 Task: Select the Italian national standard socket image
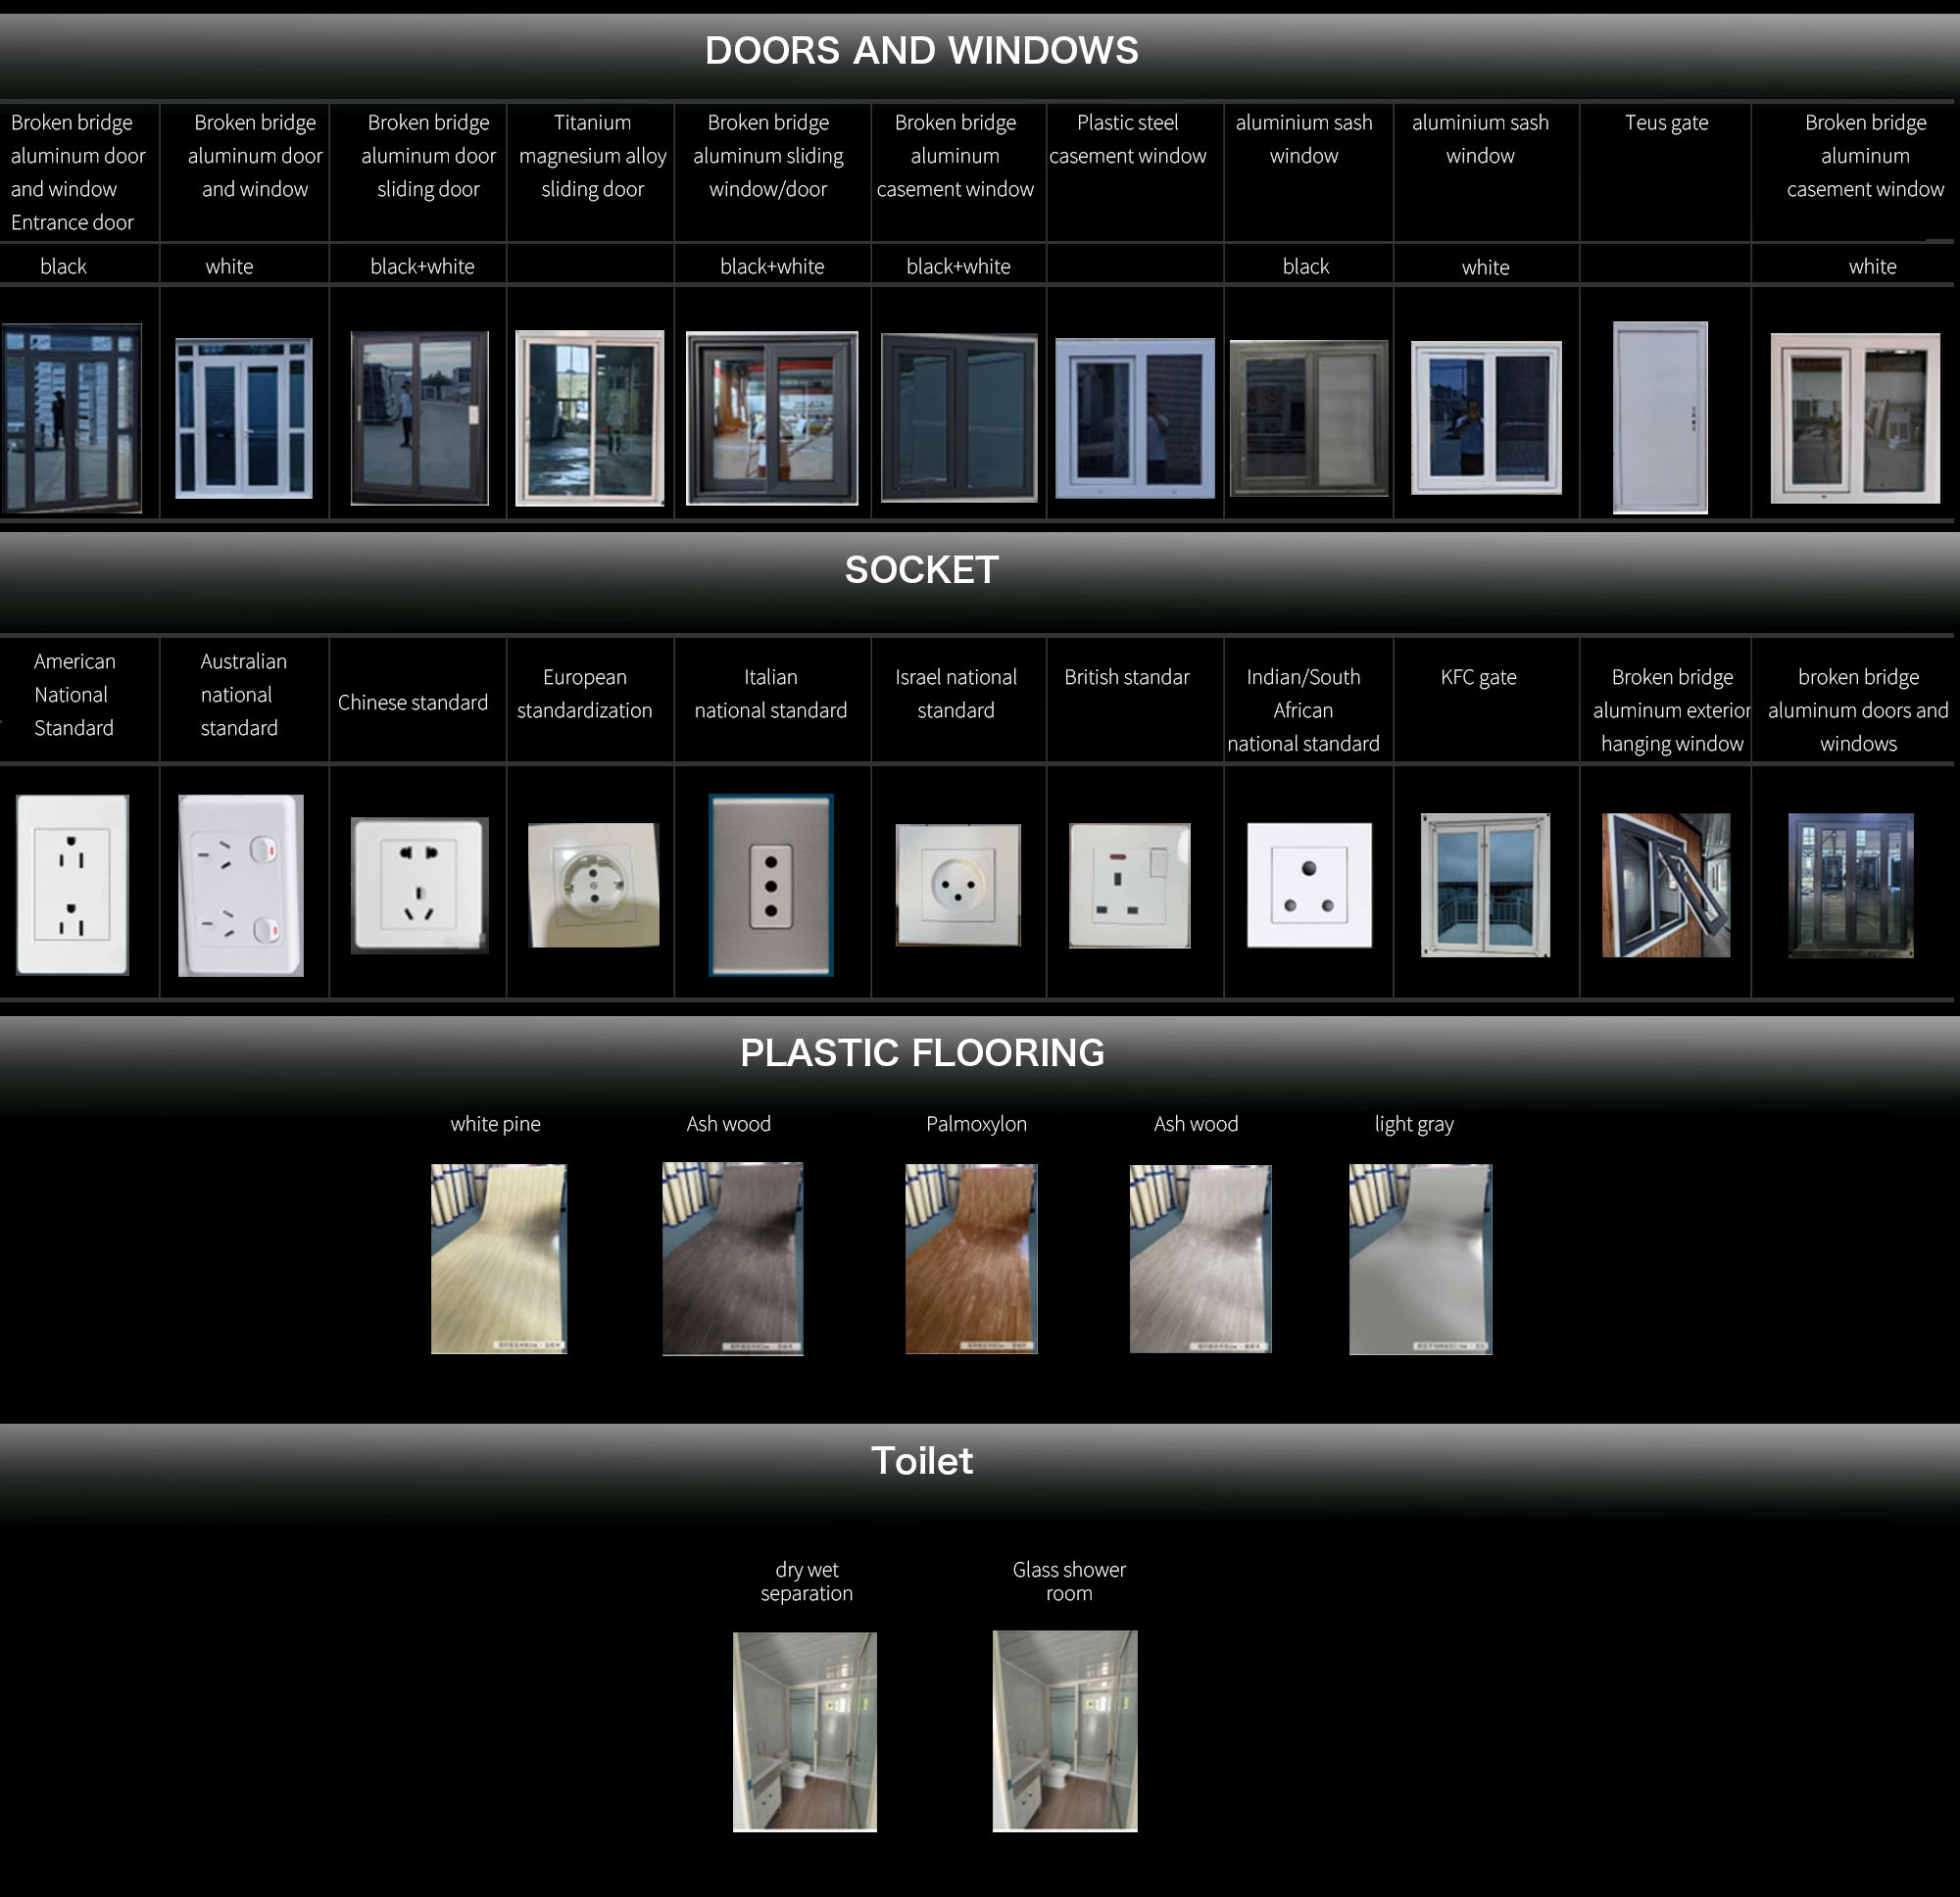770,885
